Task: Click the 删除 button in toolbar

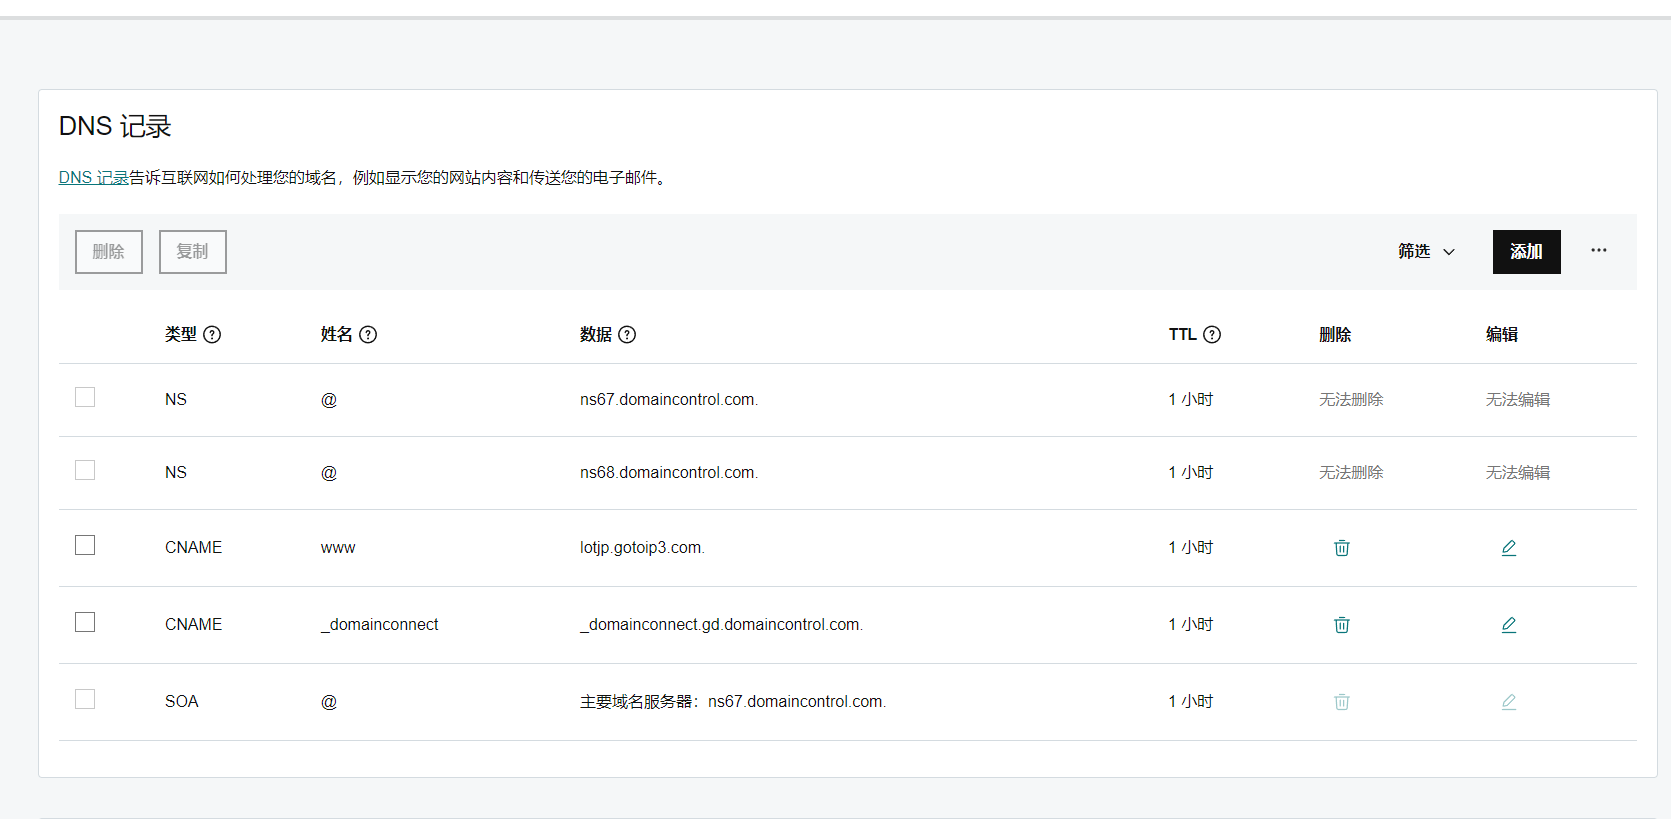Action: tap(109, 252)
